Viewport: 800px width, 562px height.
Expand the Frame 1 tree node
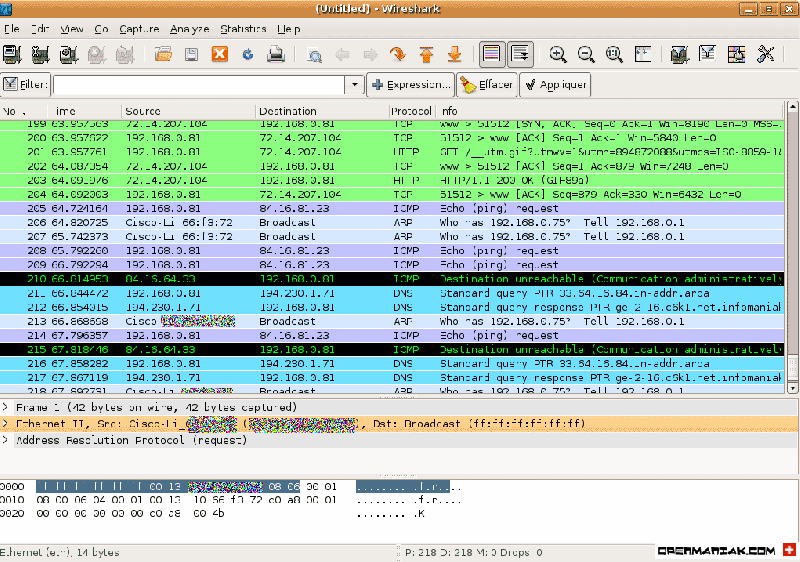pyautogui.click(x=5, y=407)
